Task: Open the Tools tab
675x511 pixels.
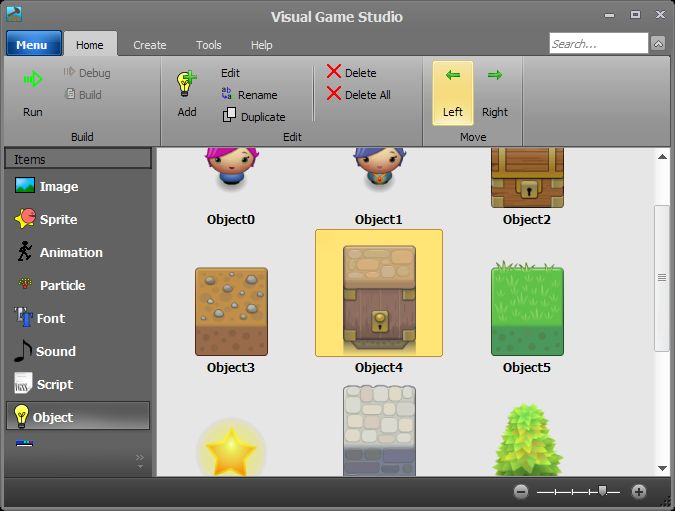Action: tap(209, 45)
